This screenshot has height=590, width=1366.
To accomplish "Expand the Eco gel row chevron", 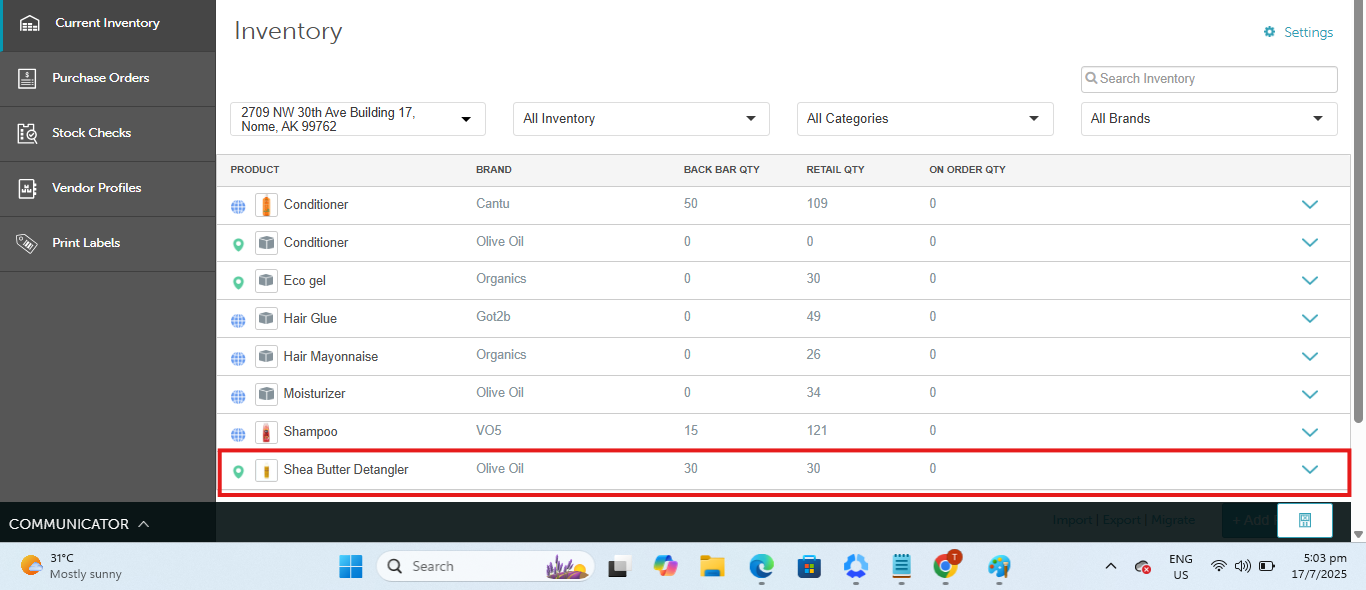I will 1310,281.
